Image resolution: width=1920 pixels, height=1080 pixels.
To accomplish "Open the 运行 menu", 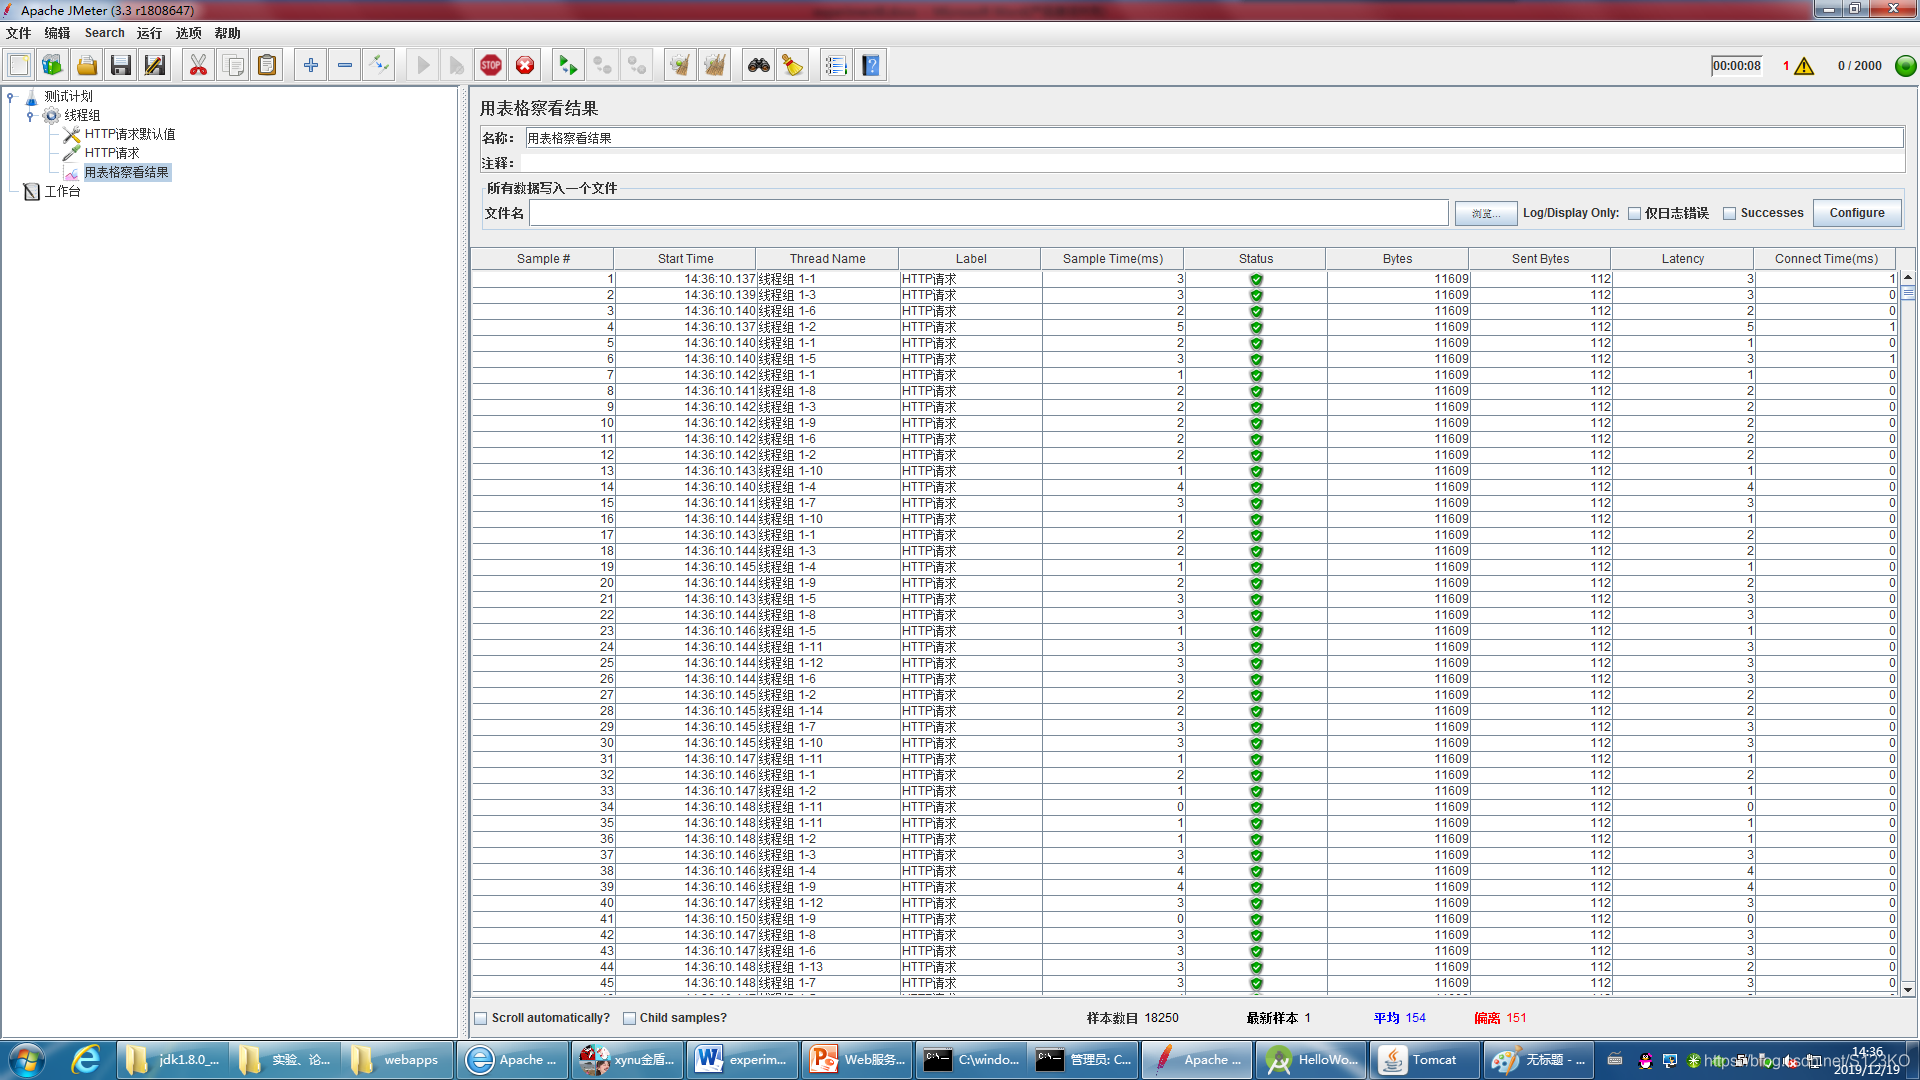I will coord(149,33).
